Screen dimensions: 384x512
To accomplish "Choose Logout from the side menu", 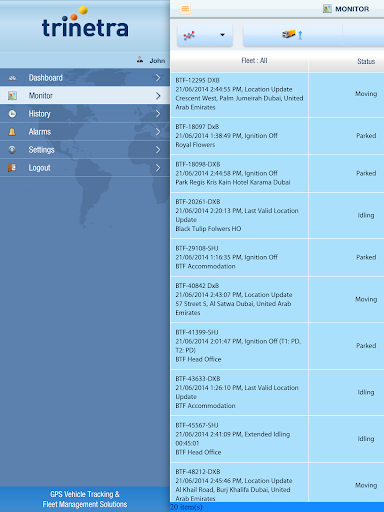I will point(85,168).
